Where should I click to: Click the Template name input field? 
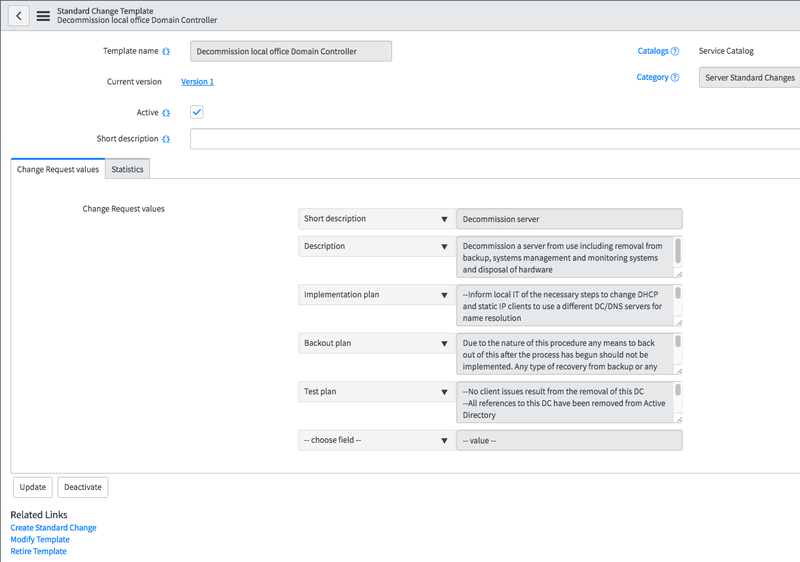tap(291, 52)
